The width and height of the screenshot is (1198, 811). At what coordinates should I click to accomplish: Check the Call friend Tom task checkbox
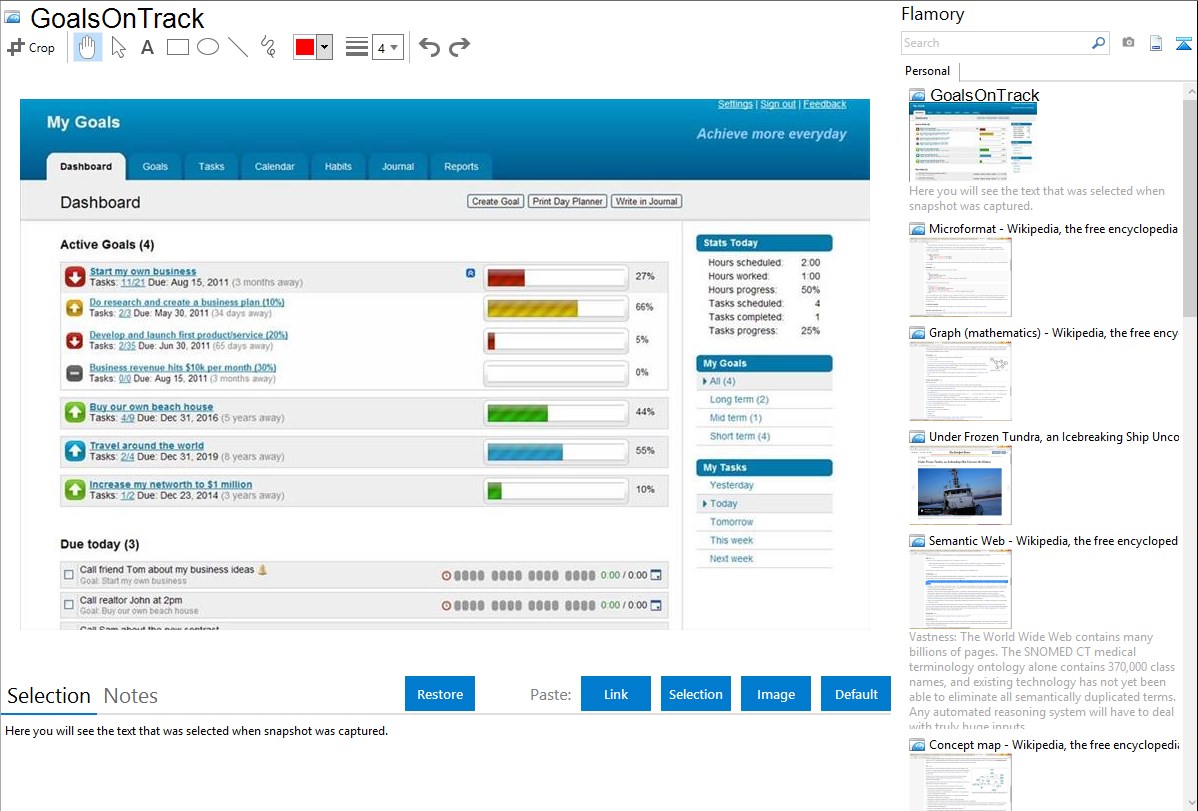(x=69, y=574)
